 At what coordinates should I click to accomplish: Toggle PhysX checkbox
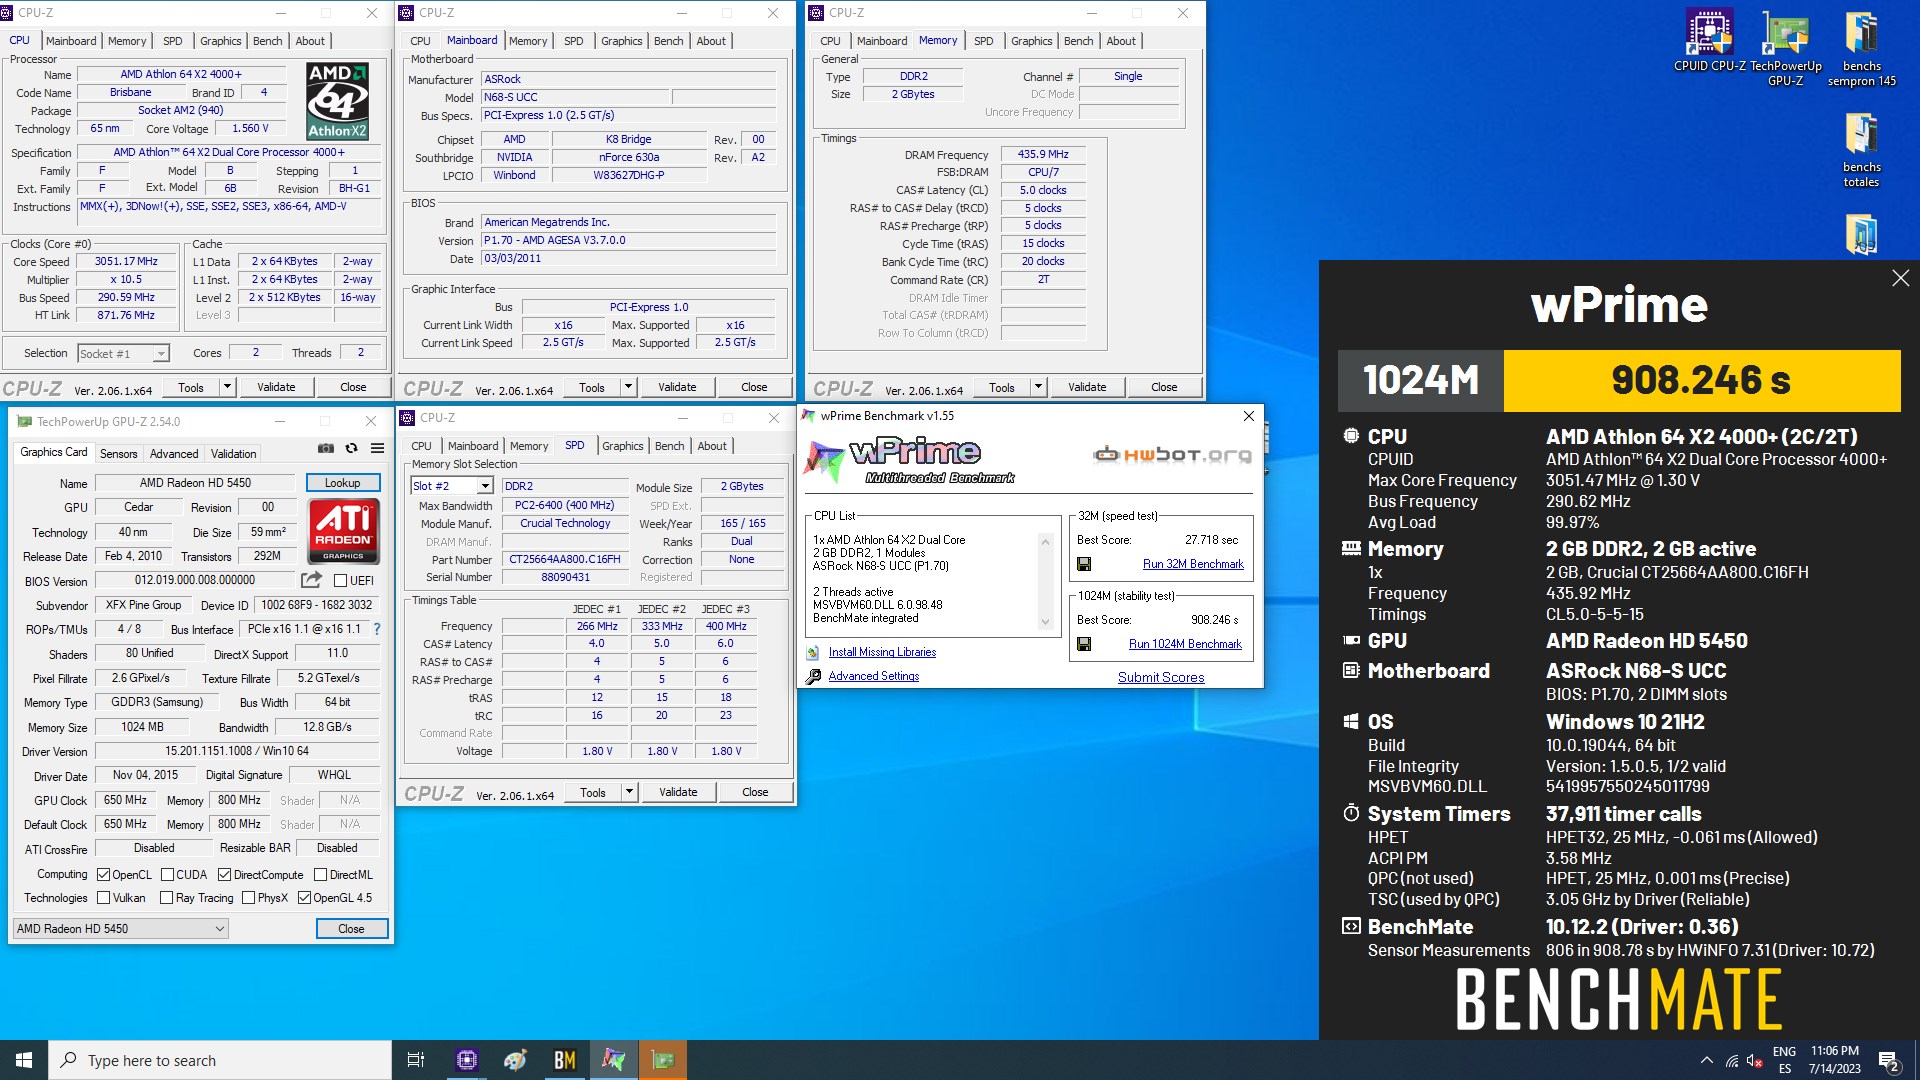(x=248, y=898)
